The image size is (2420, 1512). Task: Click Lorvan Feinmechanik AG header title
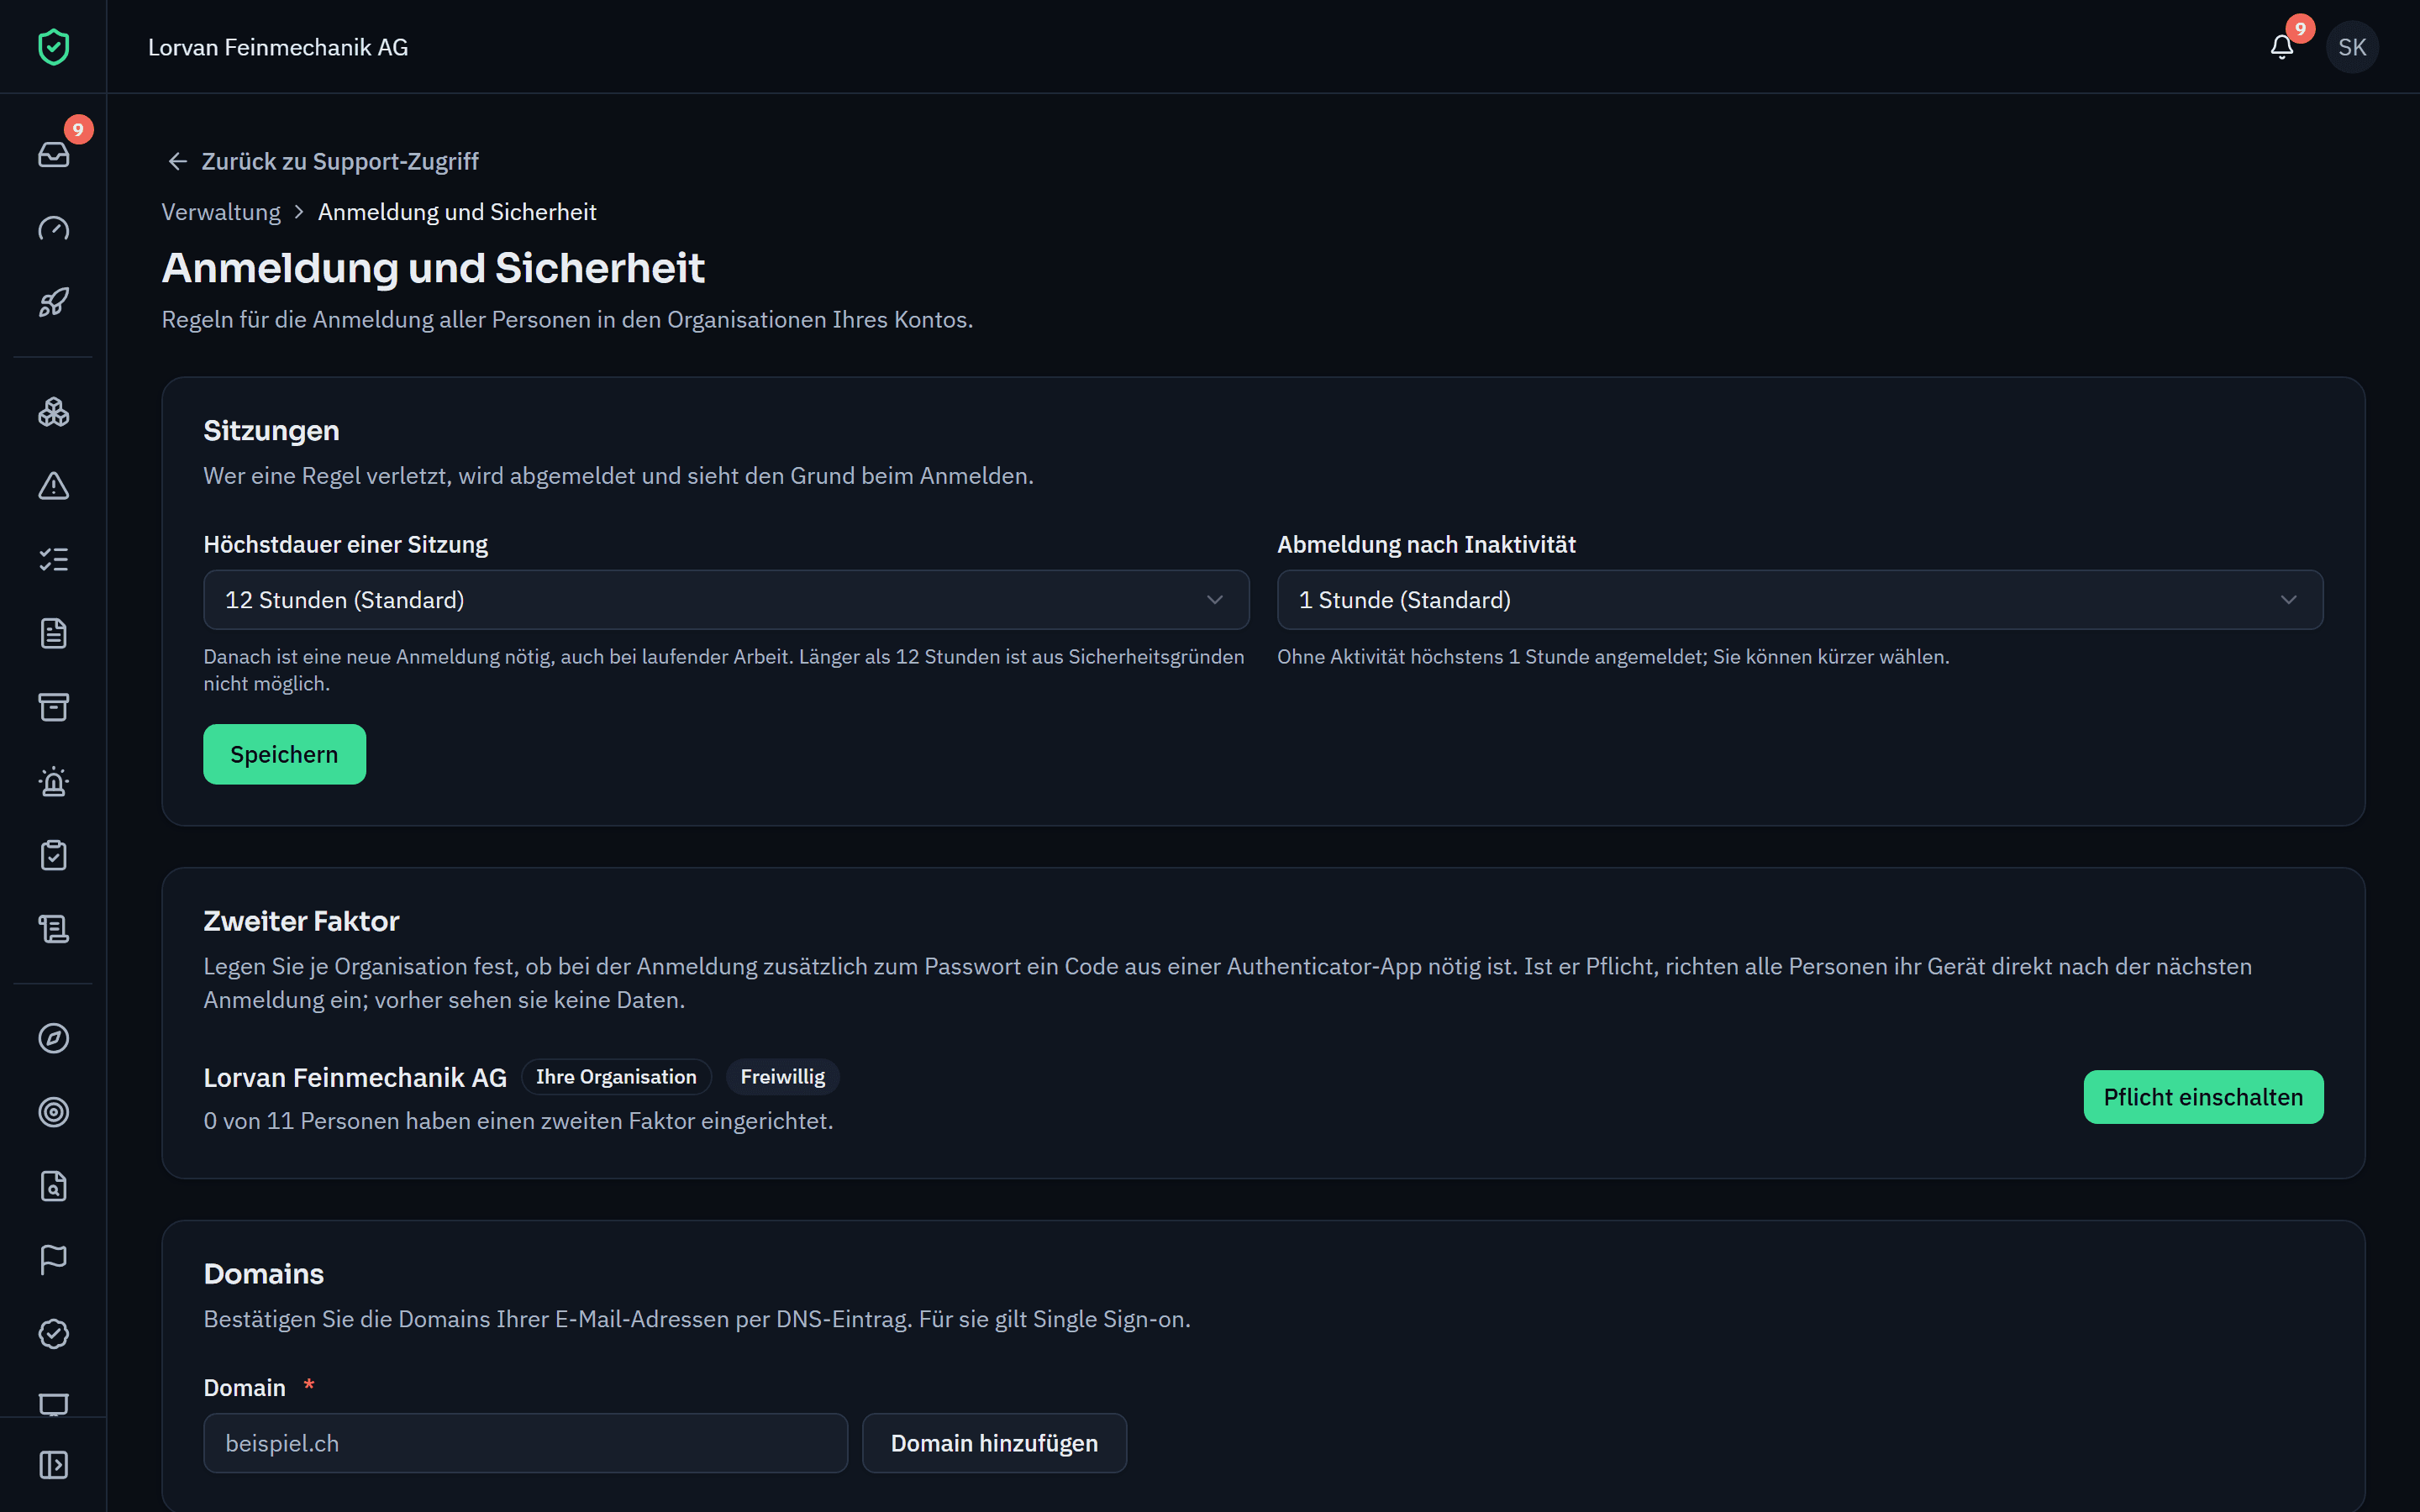click(x=278, y=47)
